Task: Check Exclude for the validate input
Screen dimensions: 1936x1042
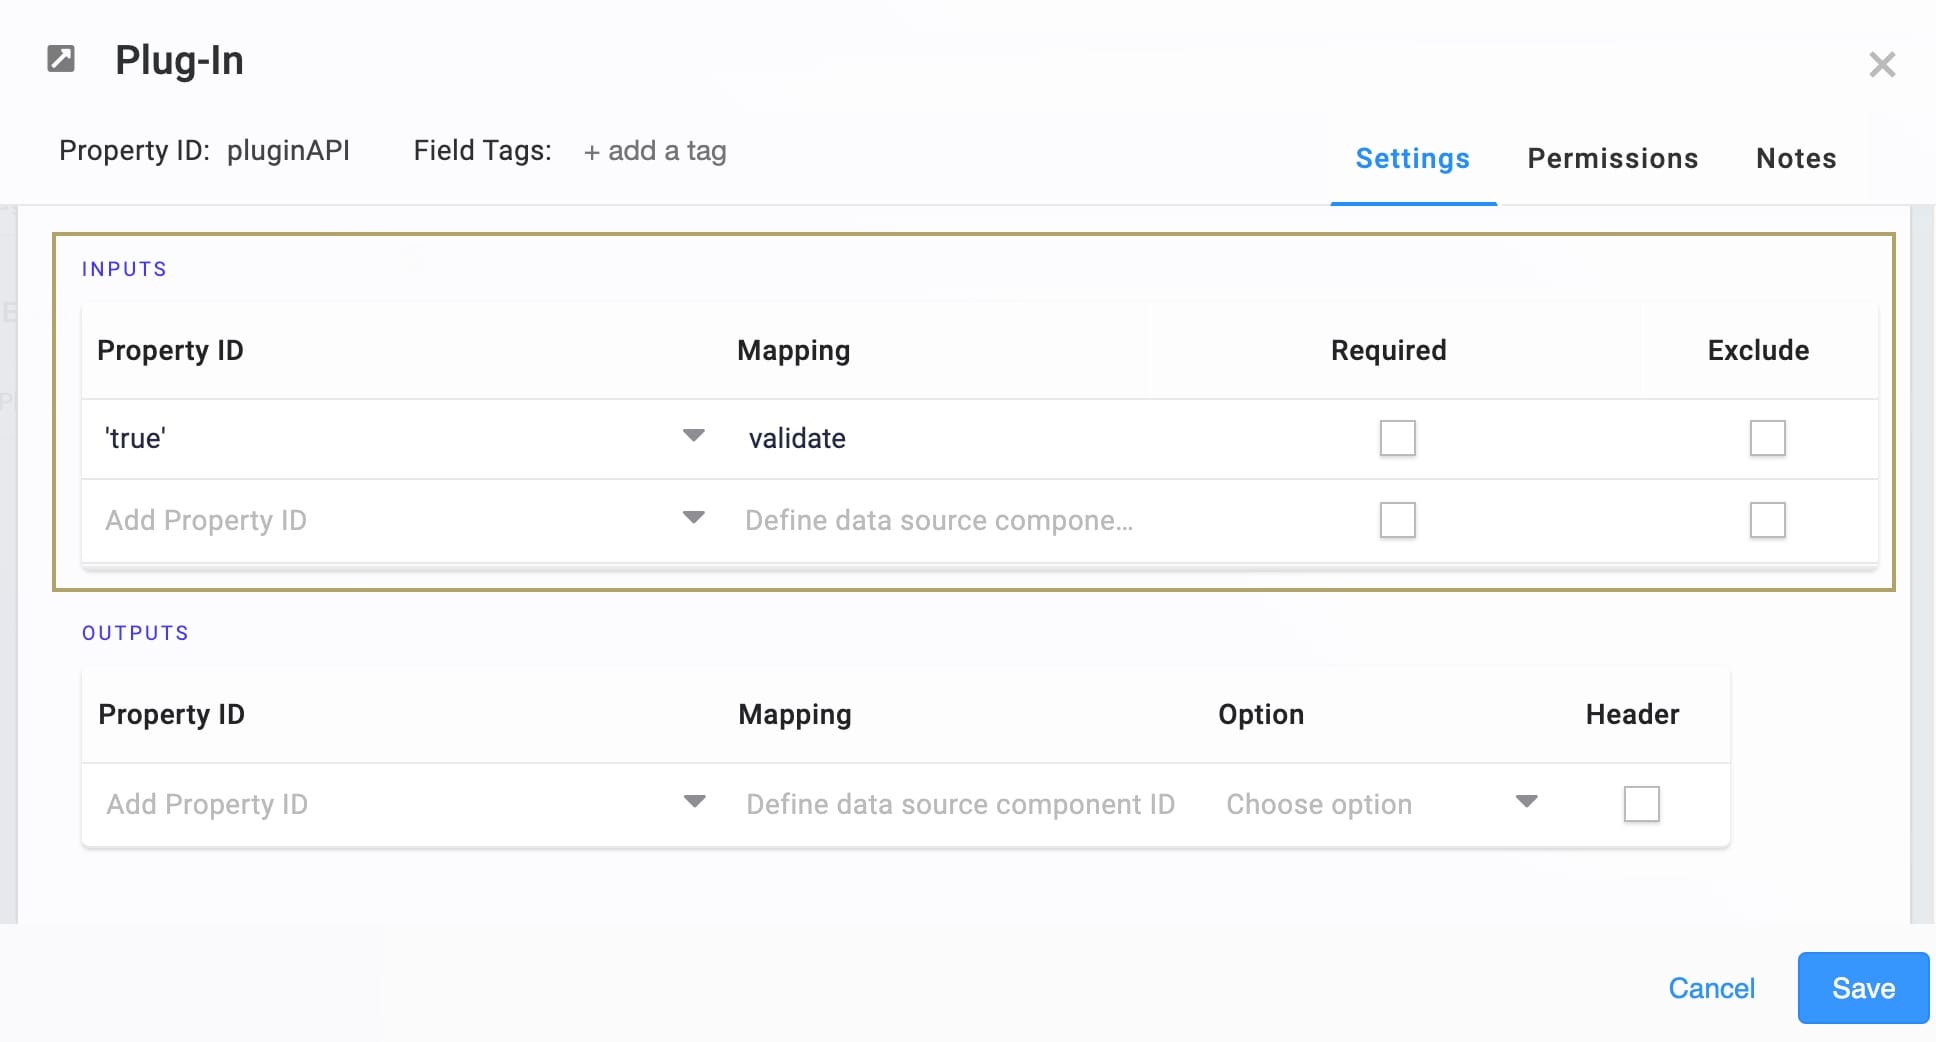Action: [x=1767, y=438]
